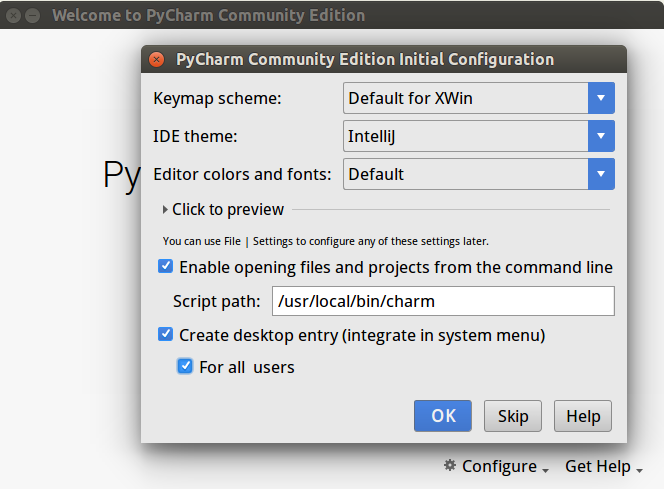The image size is (664, 489).
Task: Click the Editor colors and fonts label
Action: 242,174
